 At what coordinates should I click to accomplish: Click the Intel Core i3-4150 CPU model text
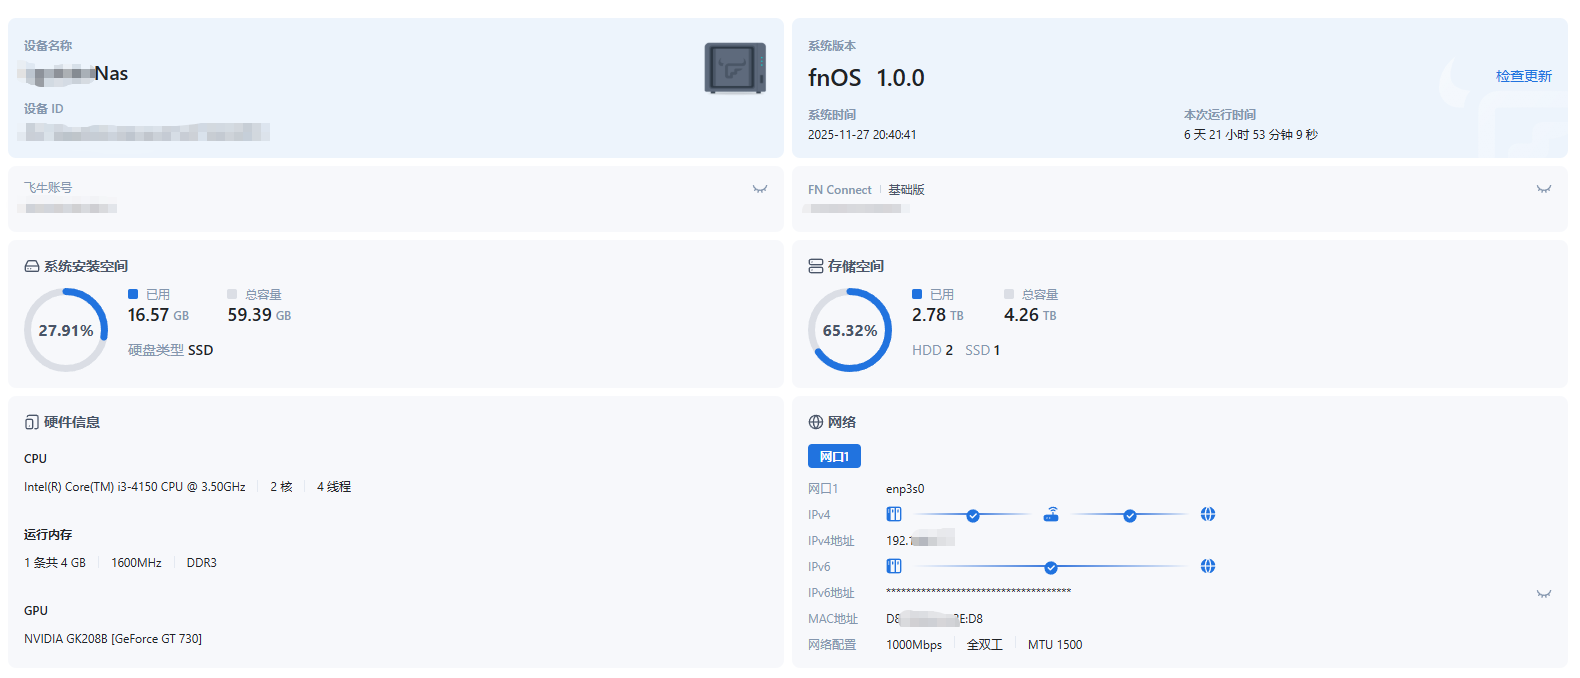pos(135,487)
